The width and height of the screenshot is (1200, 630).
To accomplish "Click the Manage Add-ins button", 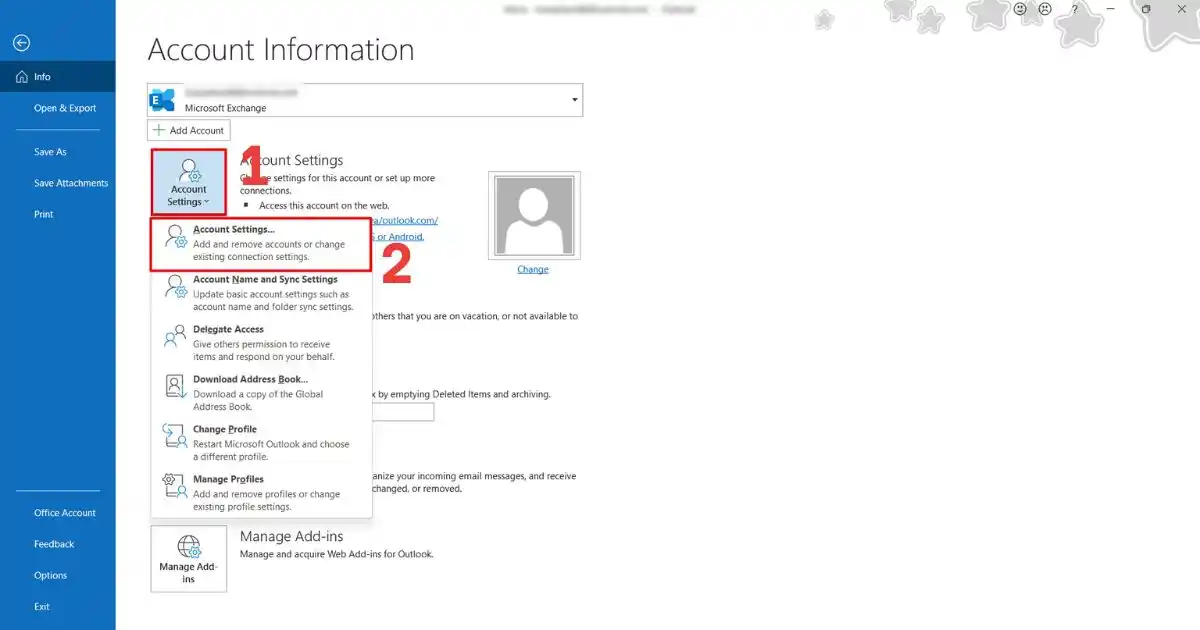I will [x=188, y=559].
